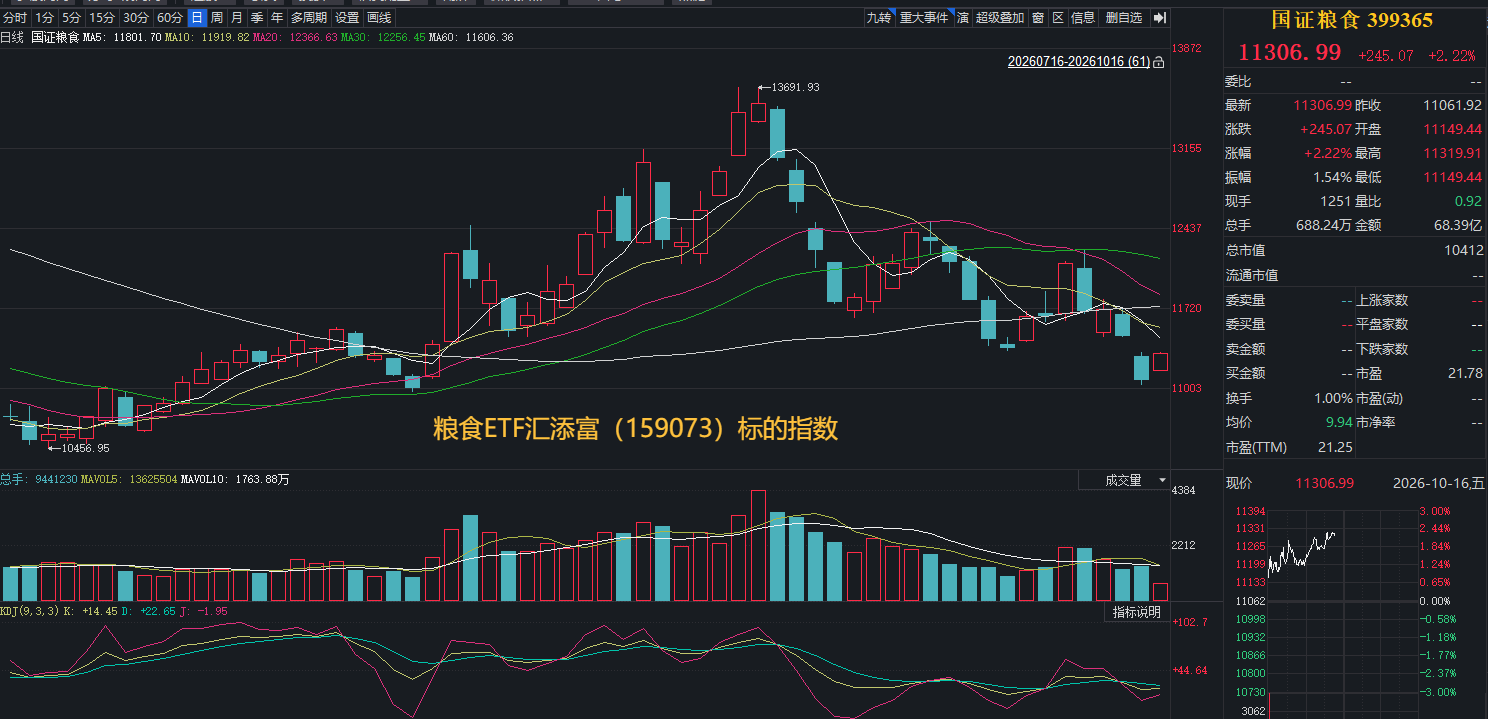Select the 1分 one-minute period

pyautogui.click(x=44, y=18)
